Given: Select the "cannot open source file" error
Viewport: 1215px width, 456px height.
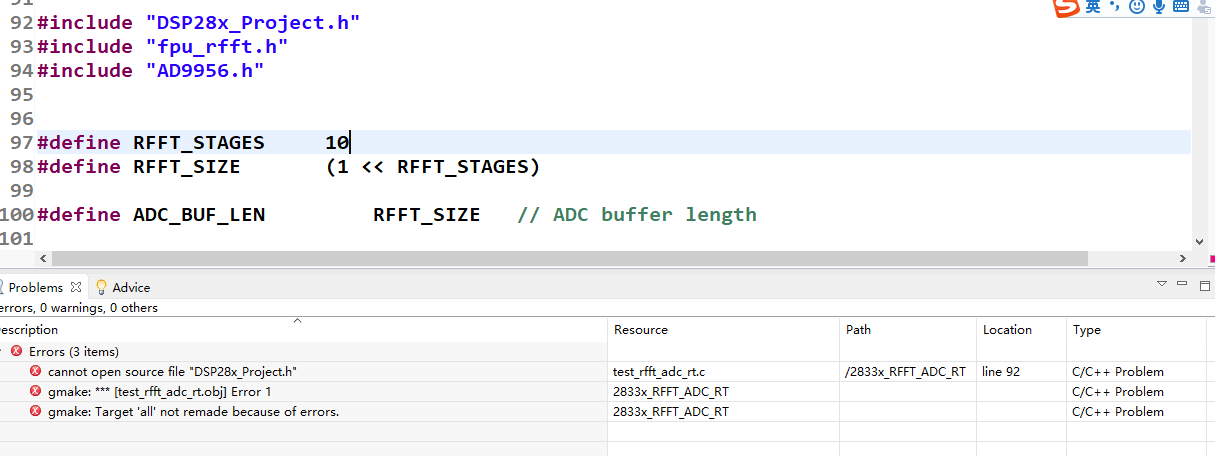Looking at the screenshot, I should coord(172,371).
